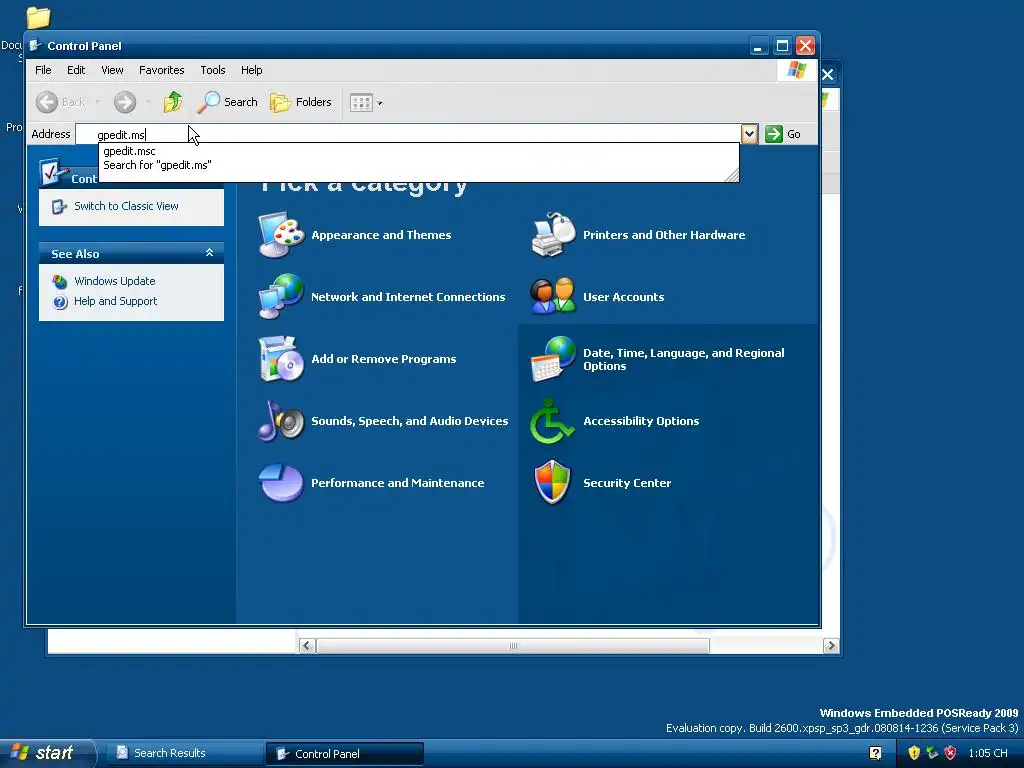Open Performance and Maintenance pie chart icon
The width and height of the screenshot is (1024, 768).
281,483
